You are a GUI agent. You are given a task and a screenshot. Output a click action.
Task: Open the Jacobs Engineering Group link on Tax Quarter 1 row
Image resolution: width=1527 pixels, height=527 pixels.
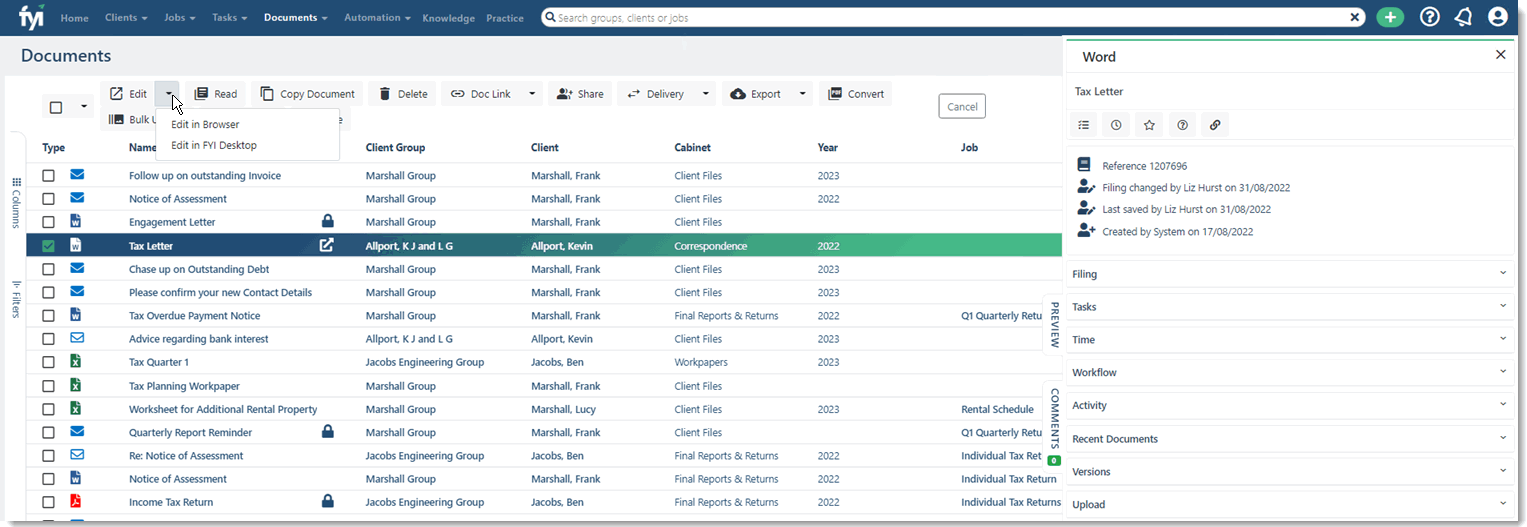(425, 362)
